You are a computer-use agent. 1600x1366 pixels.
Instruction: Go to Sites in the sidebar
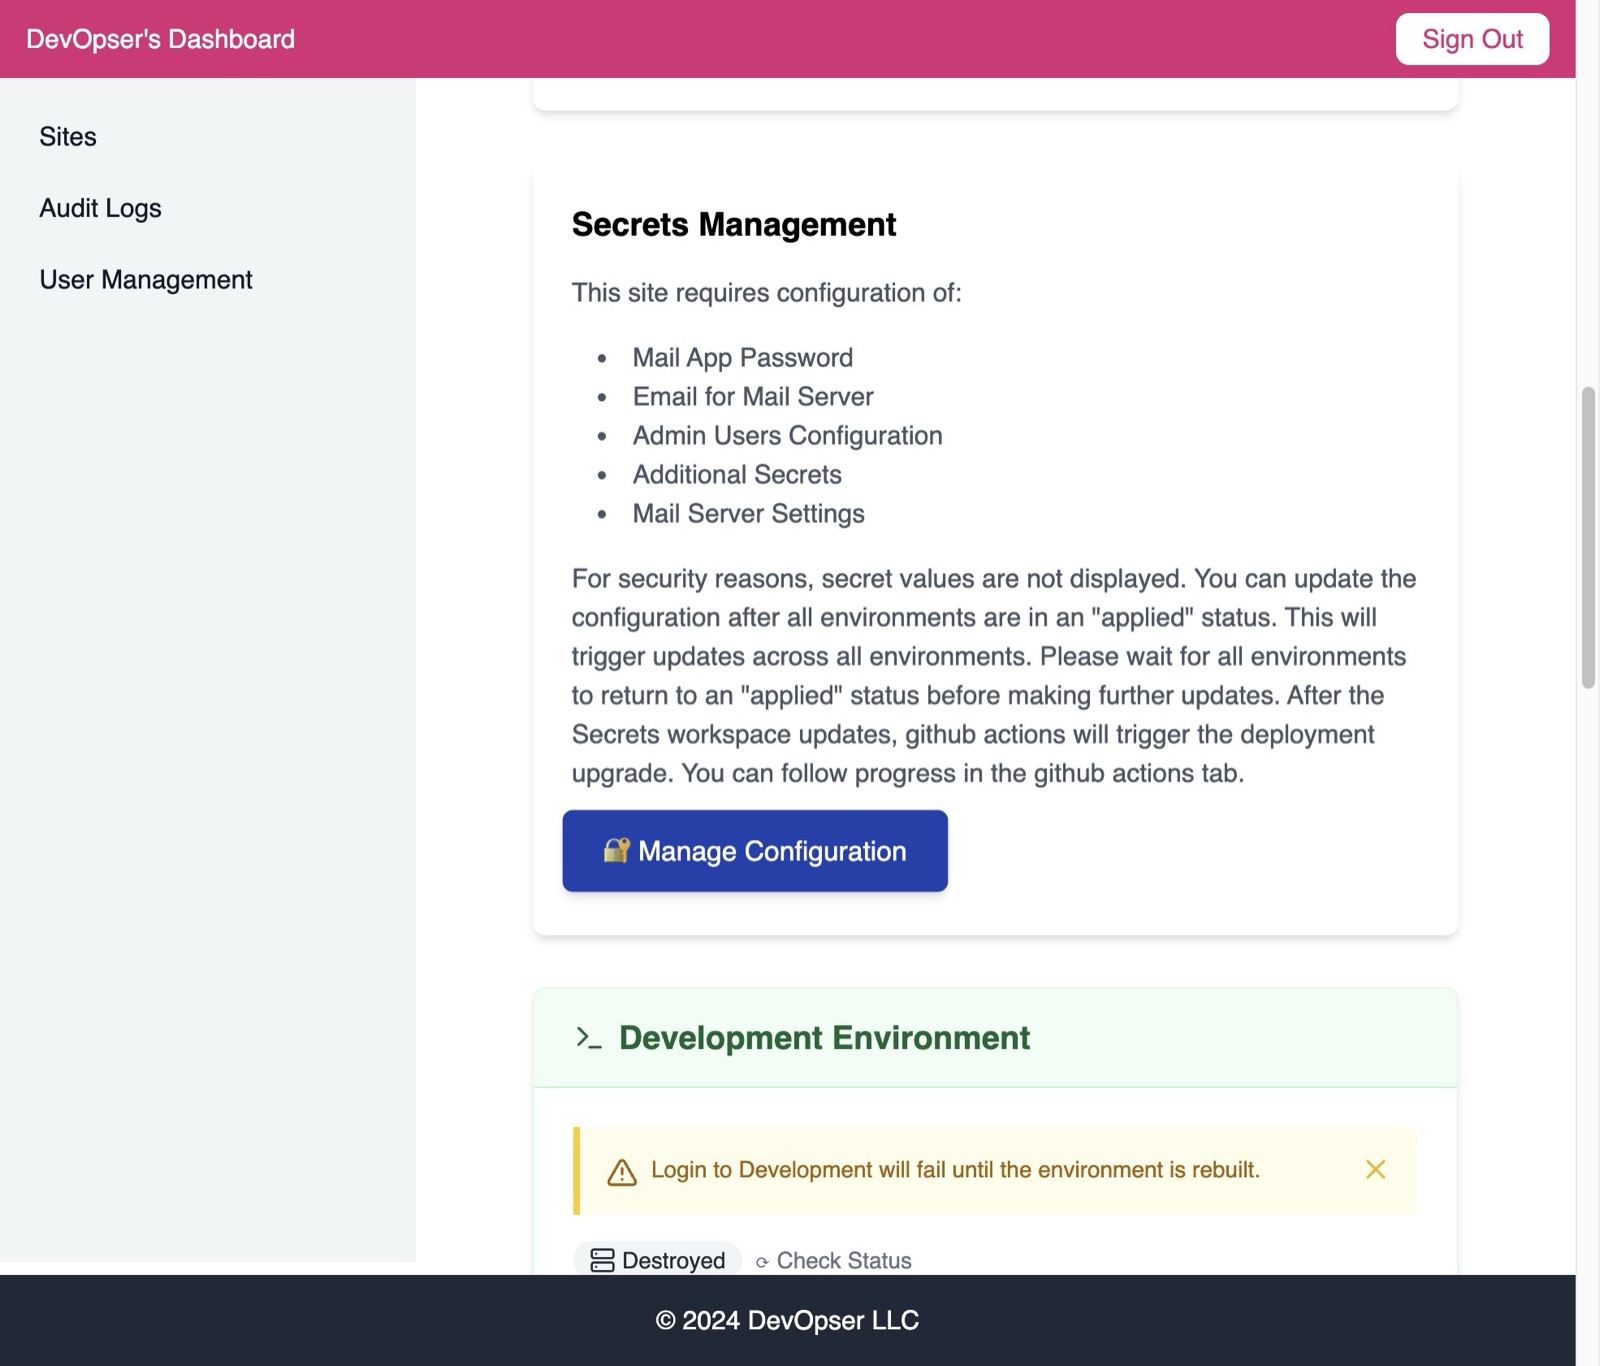(x=68, y=137)
